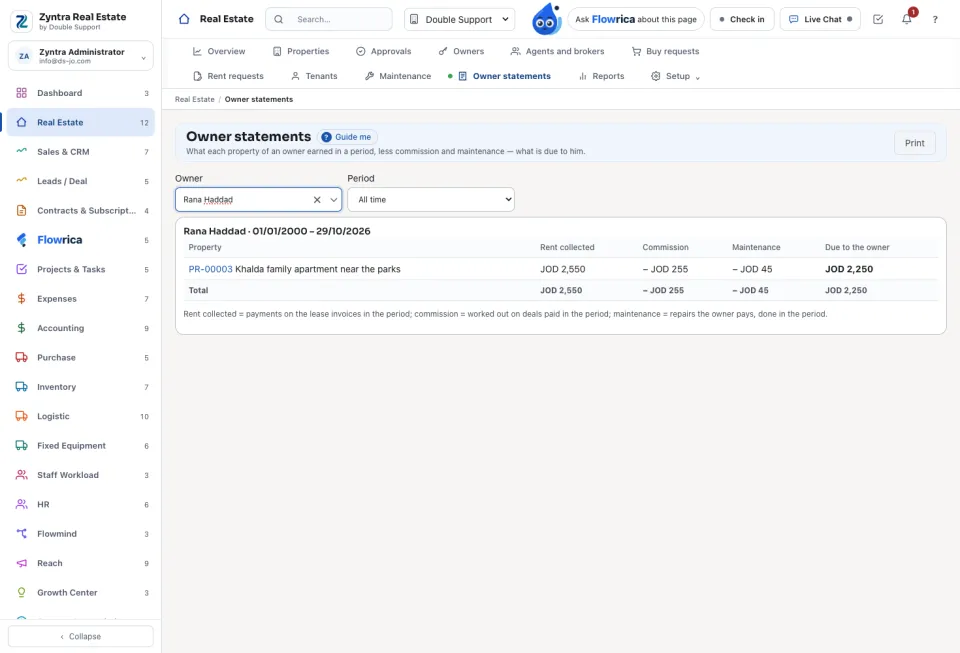Open the Approvals tab

[x=384, y=51]
